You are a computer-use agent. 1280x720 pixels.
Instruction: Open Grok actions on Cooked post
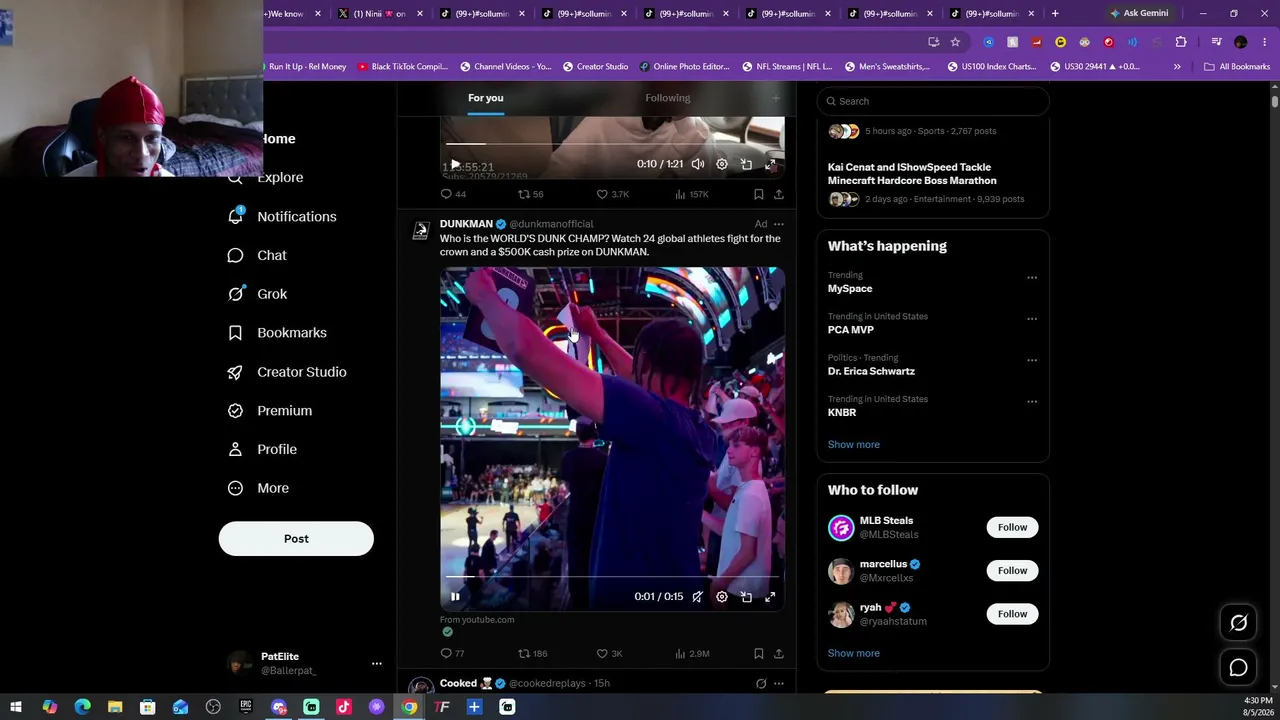click(x=761, y=684)
